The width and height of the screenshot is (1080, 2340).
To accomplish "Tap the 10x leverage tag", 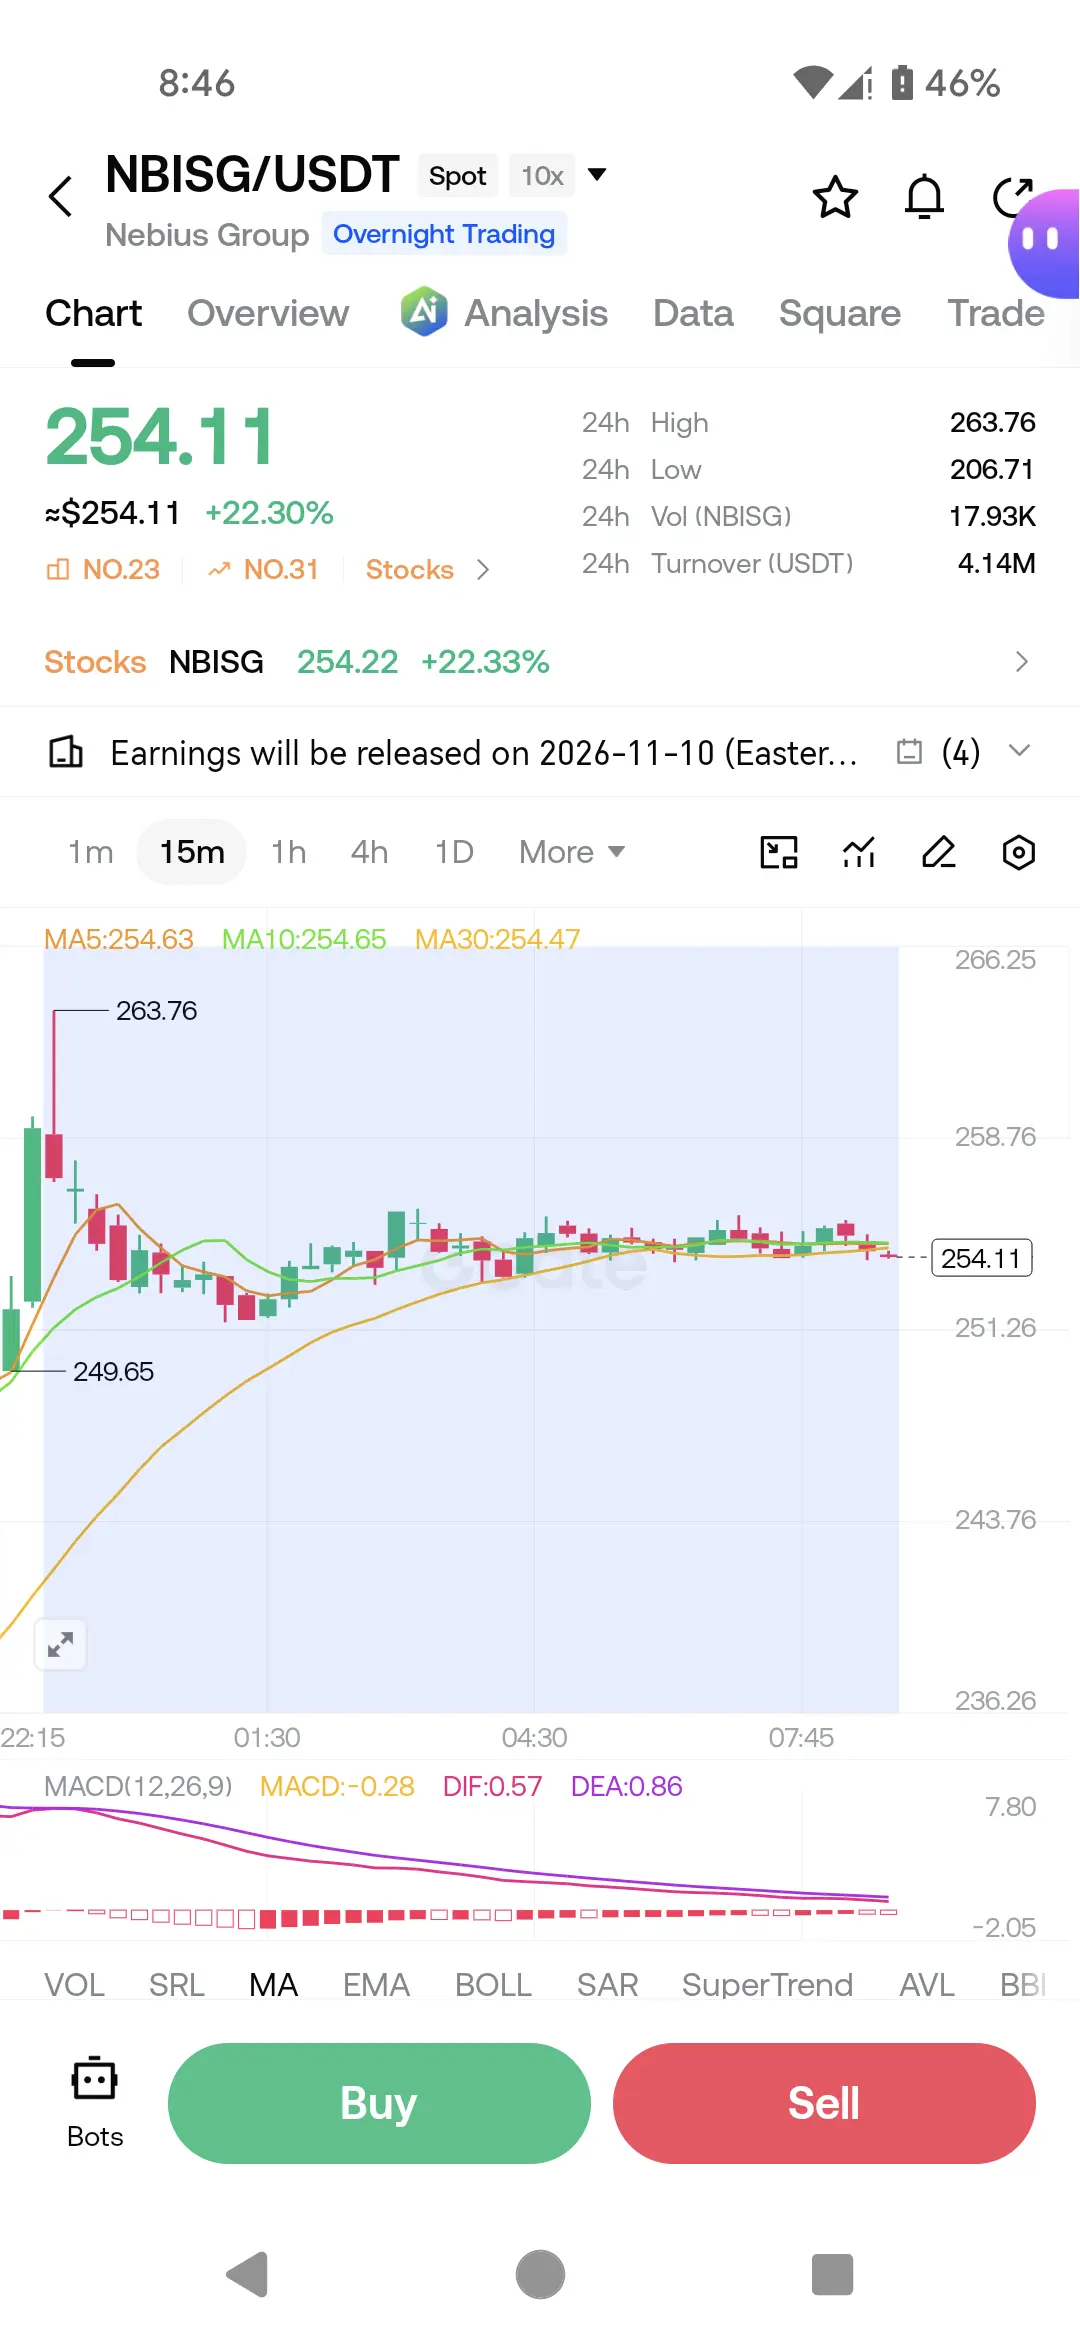I will [542, 176].
